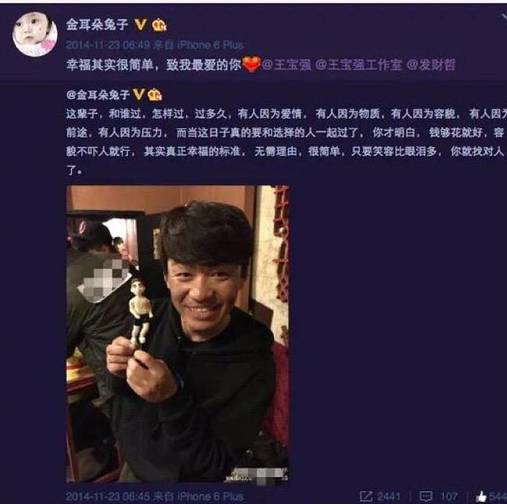Image resolution: width=507 pixels, height=504 pixels.
Task: Expand the post options arrow at top right
Action: 504,17
